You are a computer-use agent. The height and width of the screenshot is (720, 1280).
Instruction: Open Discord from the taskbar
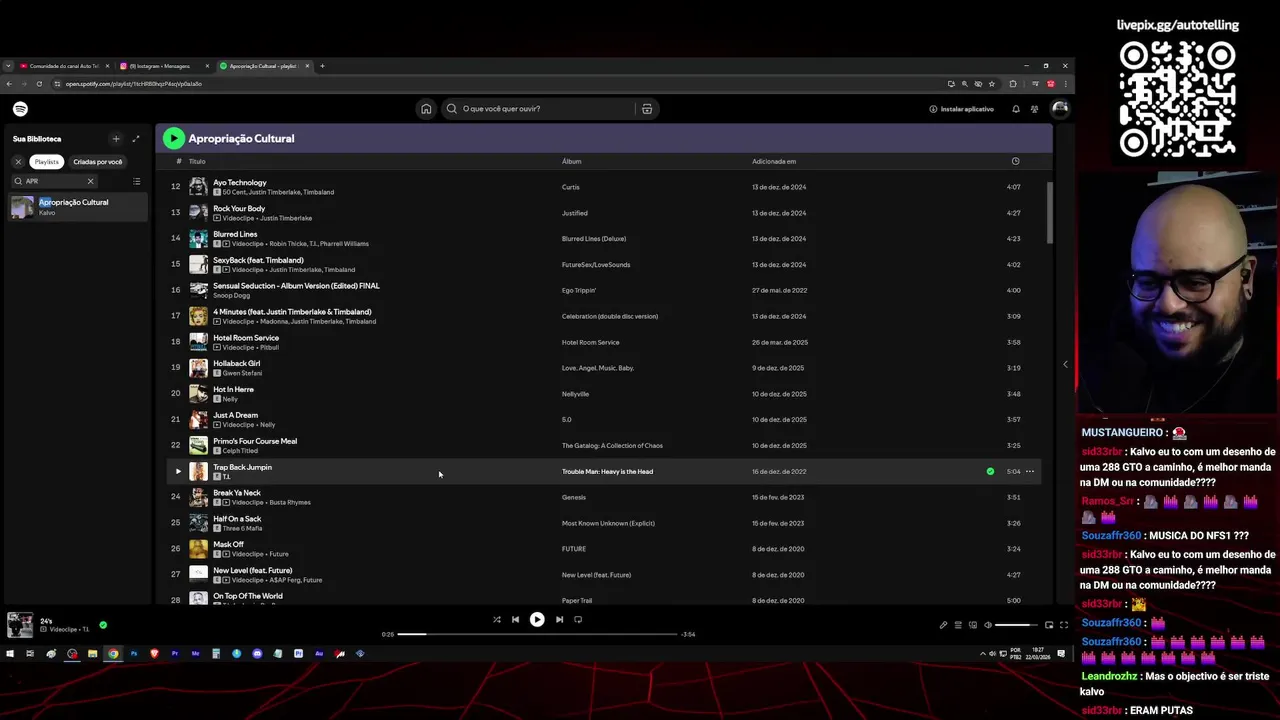(x=257, y=653)
